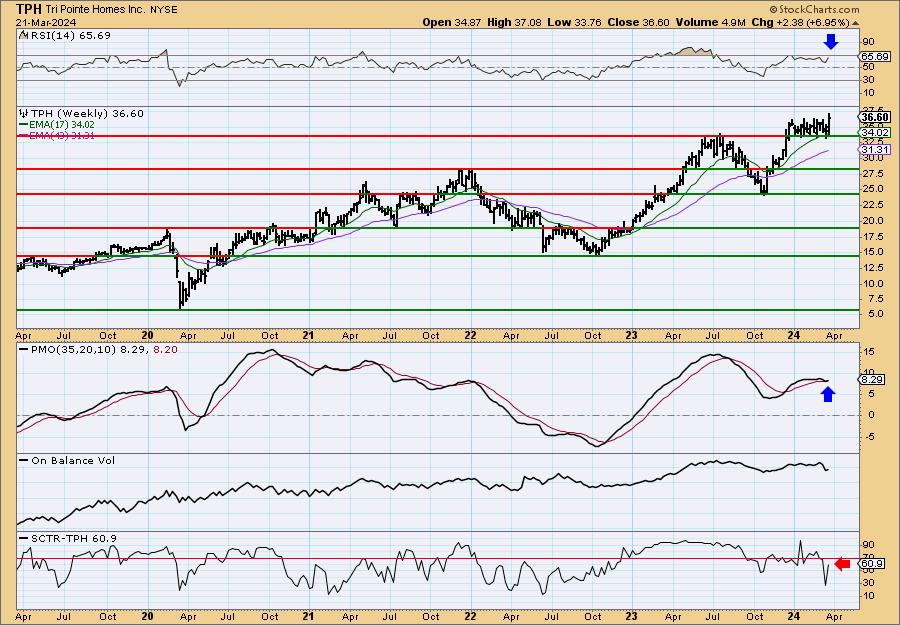Open the StockCharts.com copyright link
This screenshot has height=625, width=900.
[814, 9]
